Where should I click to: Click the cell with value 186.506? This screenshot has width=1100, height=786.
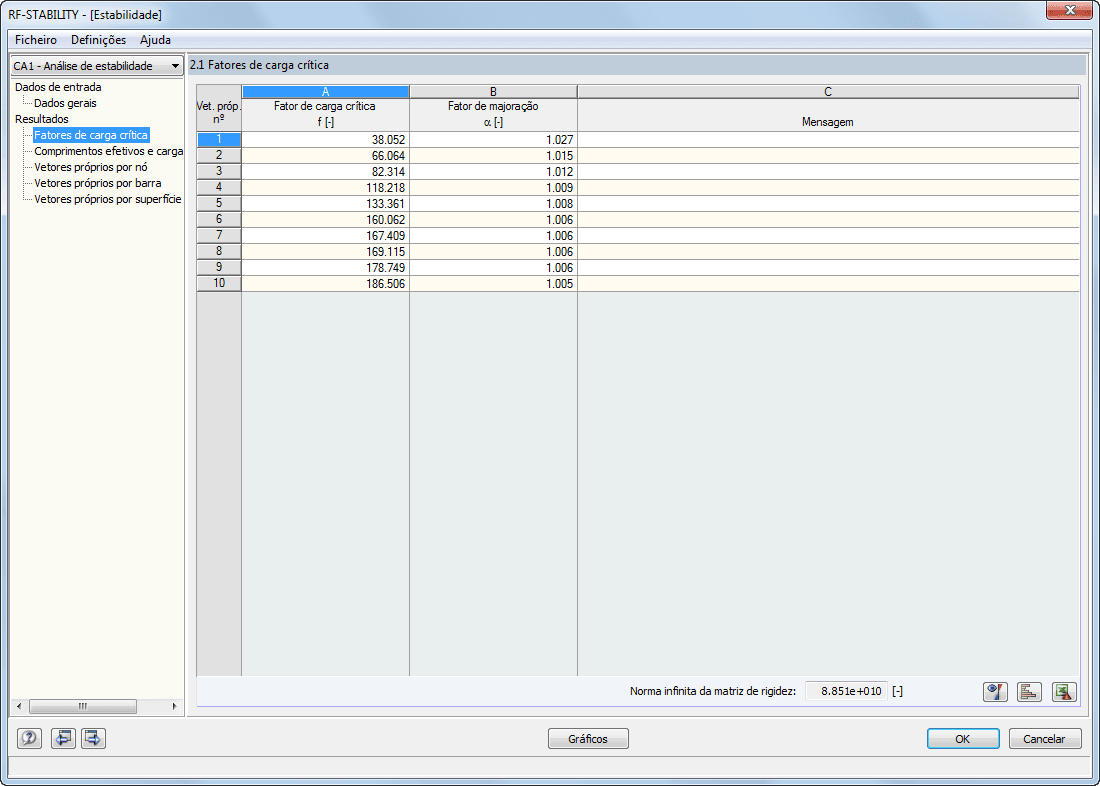[326, 284]
